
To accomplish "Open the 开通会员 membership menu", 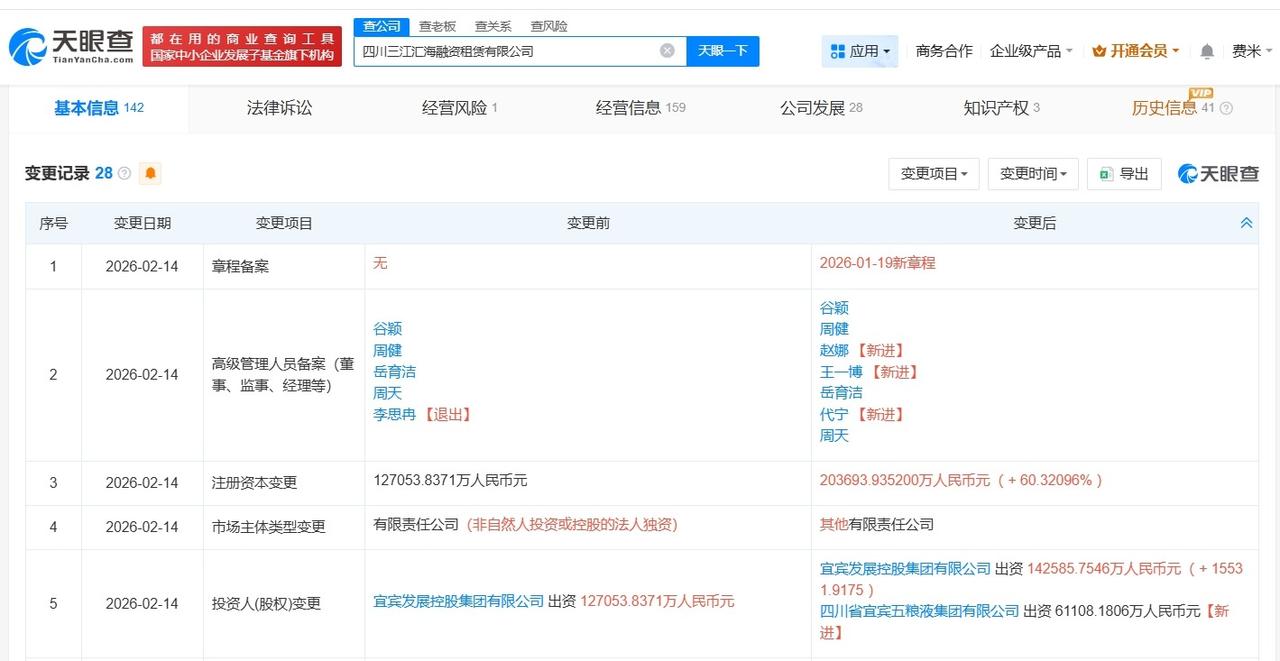I will [x=1139, y=50].
